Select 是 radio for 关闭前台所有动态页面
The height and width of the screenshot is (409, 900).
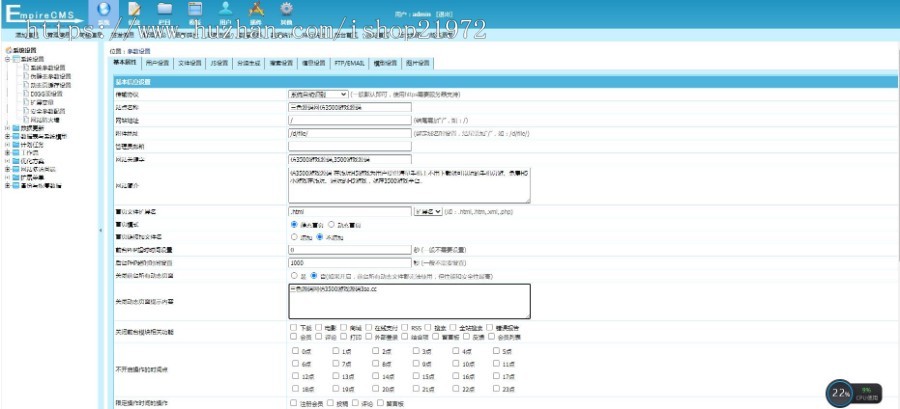(x=294, y=275)
